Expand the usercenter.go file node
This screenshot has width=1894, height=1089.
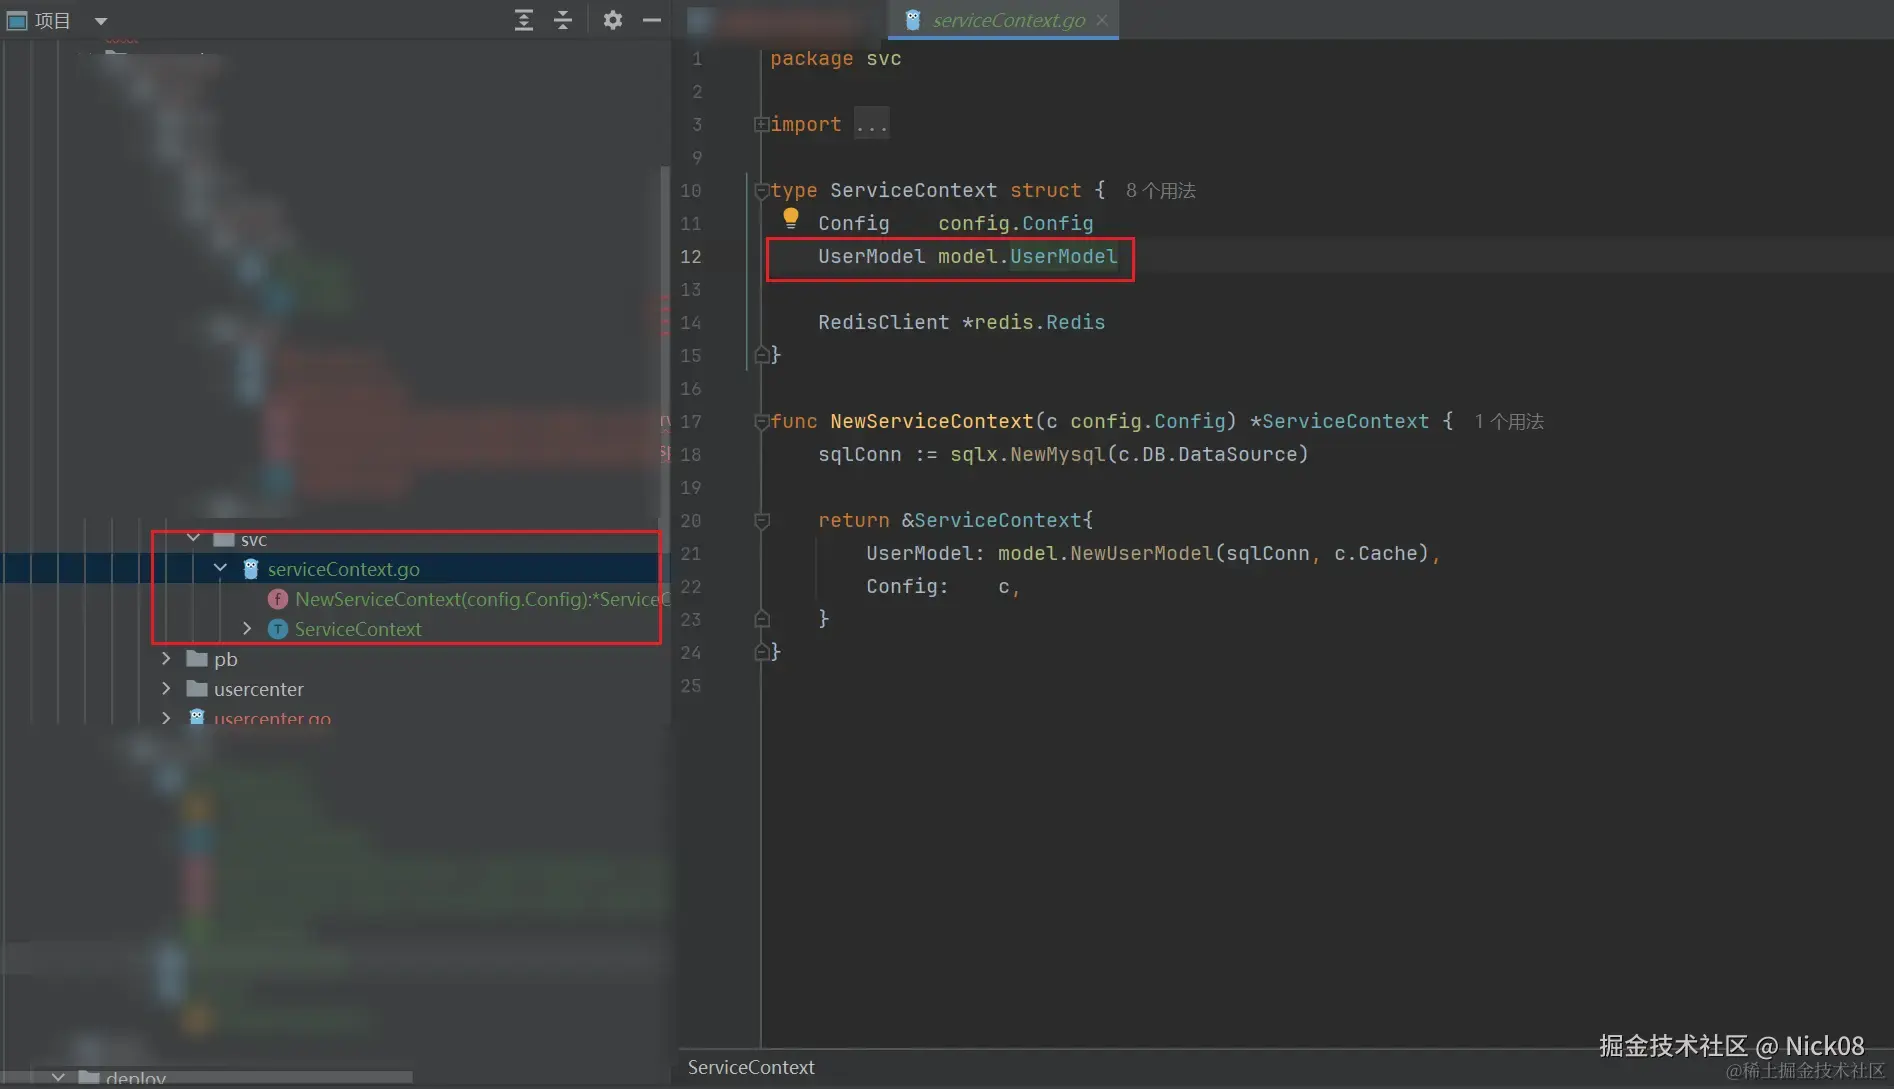coord(166,717)
